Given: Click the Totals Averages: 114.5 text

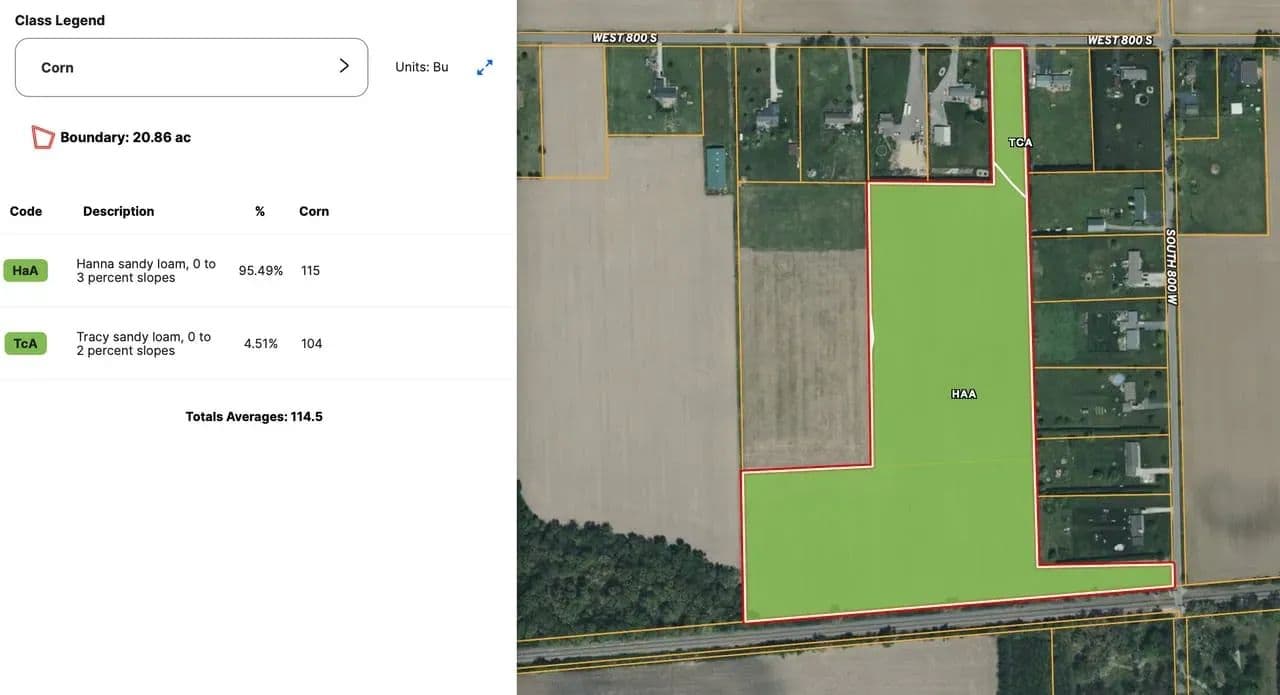Looking at the screenshot, I should coord(254,416).
